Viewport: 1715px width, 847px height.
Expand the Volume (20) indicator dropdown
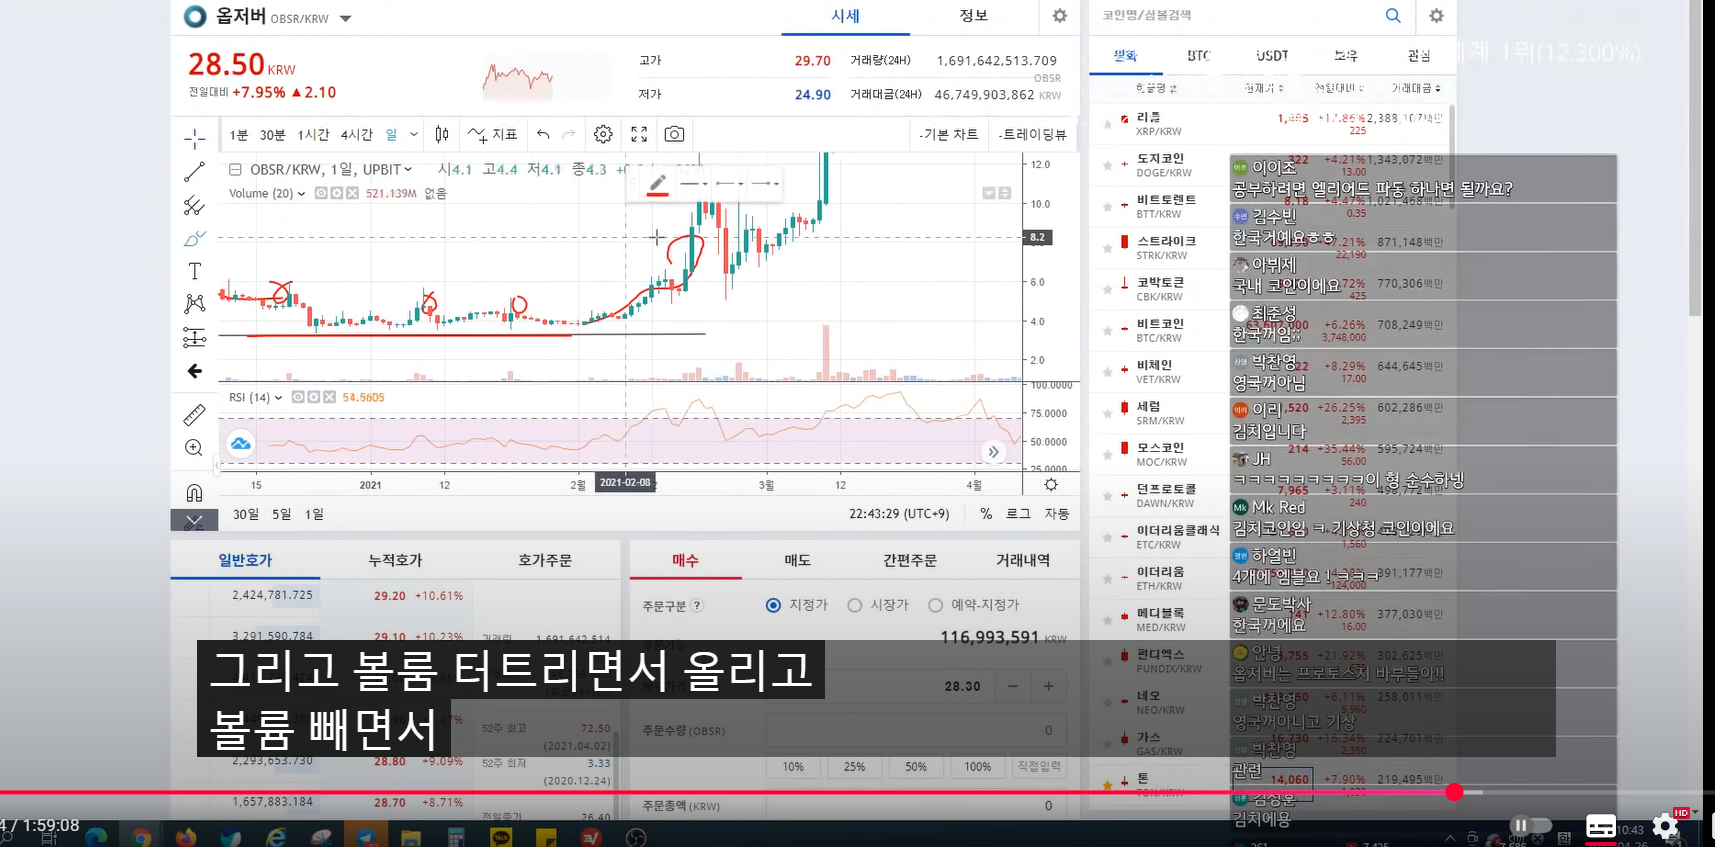point(301,194)
